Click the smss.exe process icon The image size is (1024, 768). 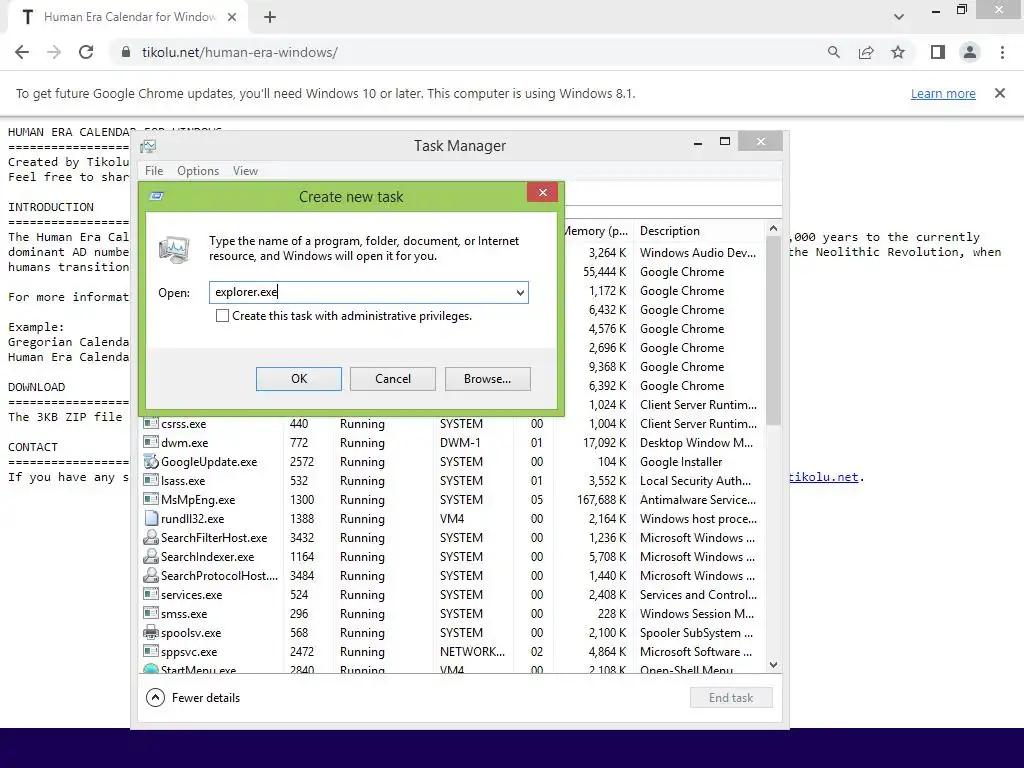coord(151,614)
